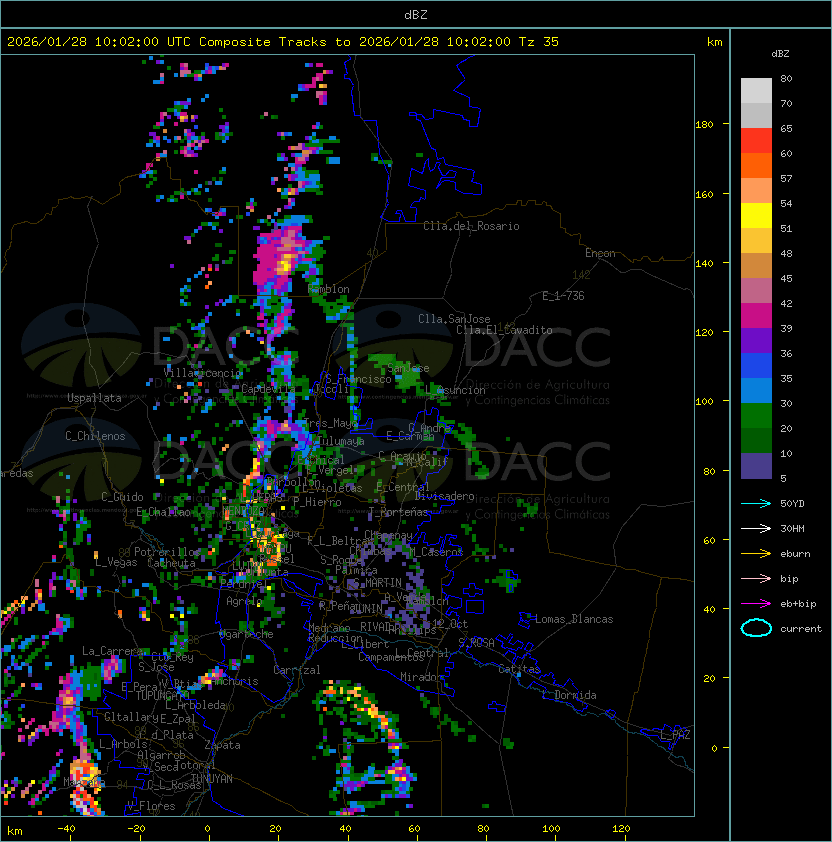Click the 'Villavicencio' map label
832x842 pixels.
point(203,373)
